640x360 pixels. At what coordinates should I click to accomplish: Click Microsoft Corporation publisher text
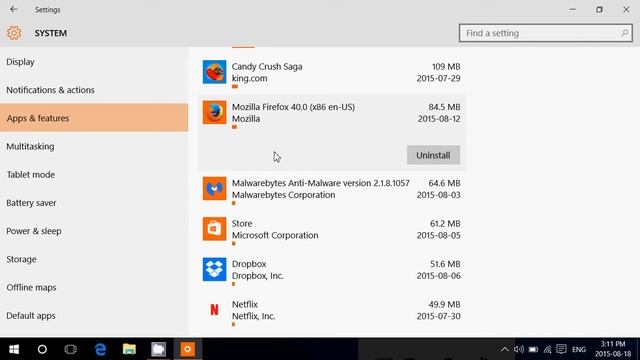click(275, 236)
